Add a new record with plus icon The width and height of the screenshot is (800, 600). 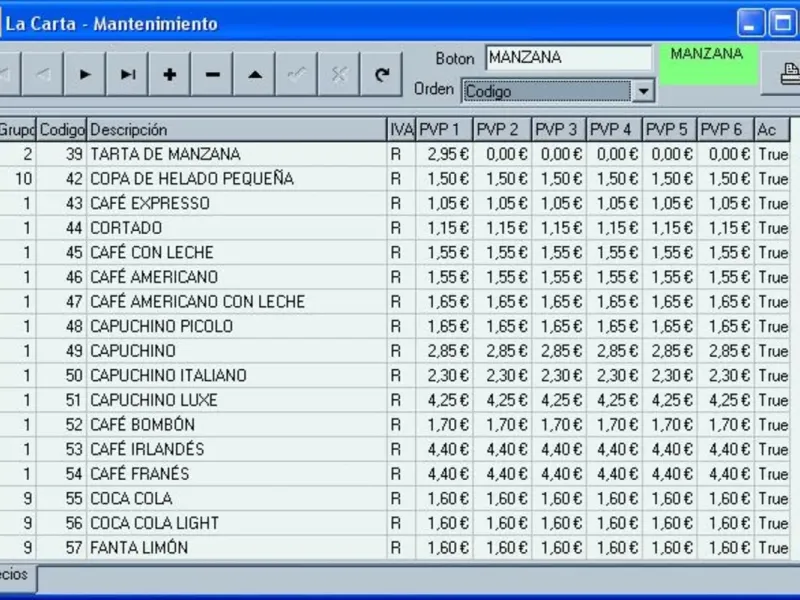[169, 74]
